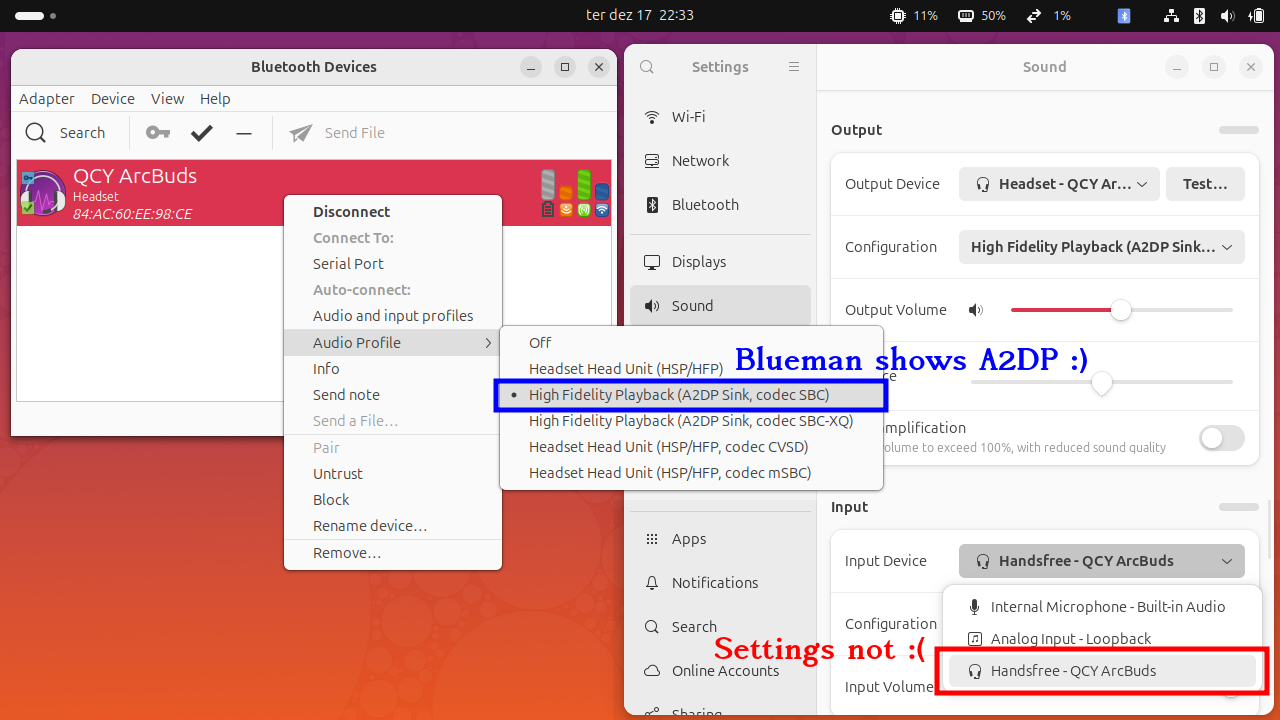The width and height of the screenshot is (1280, 720).
Task: Click the date and time in top bar
Action: [640, 16]
